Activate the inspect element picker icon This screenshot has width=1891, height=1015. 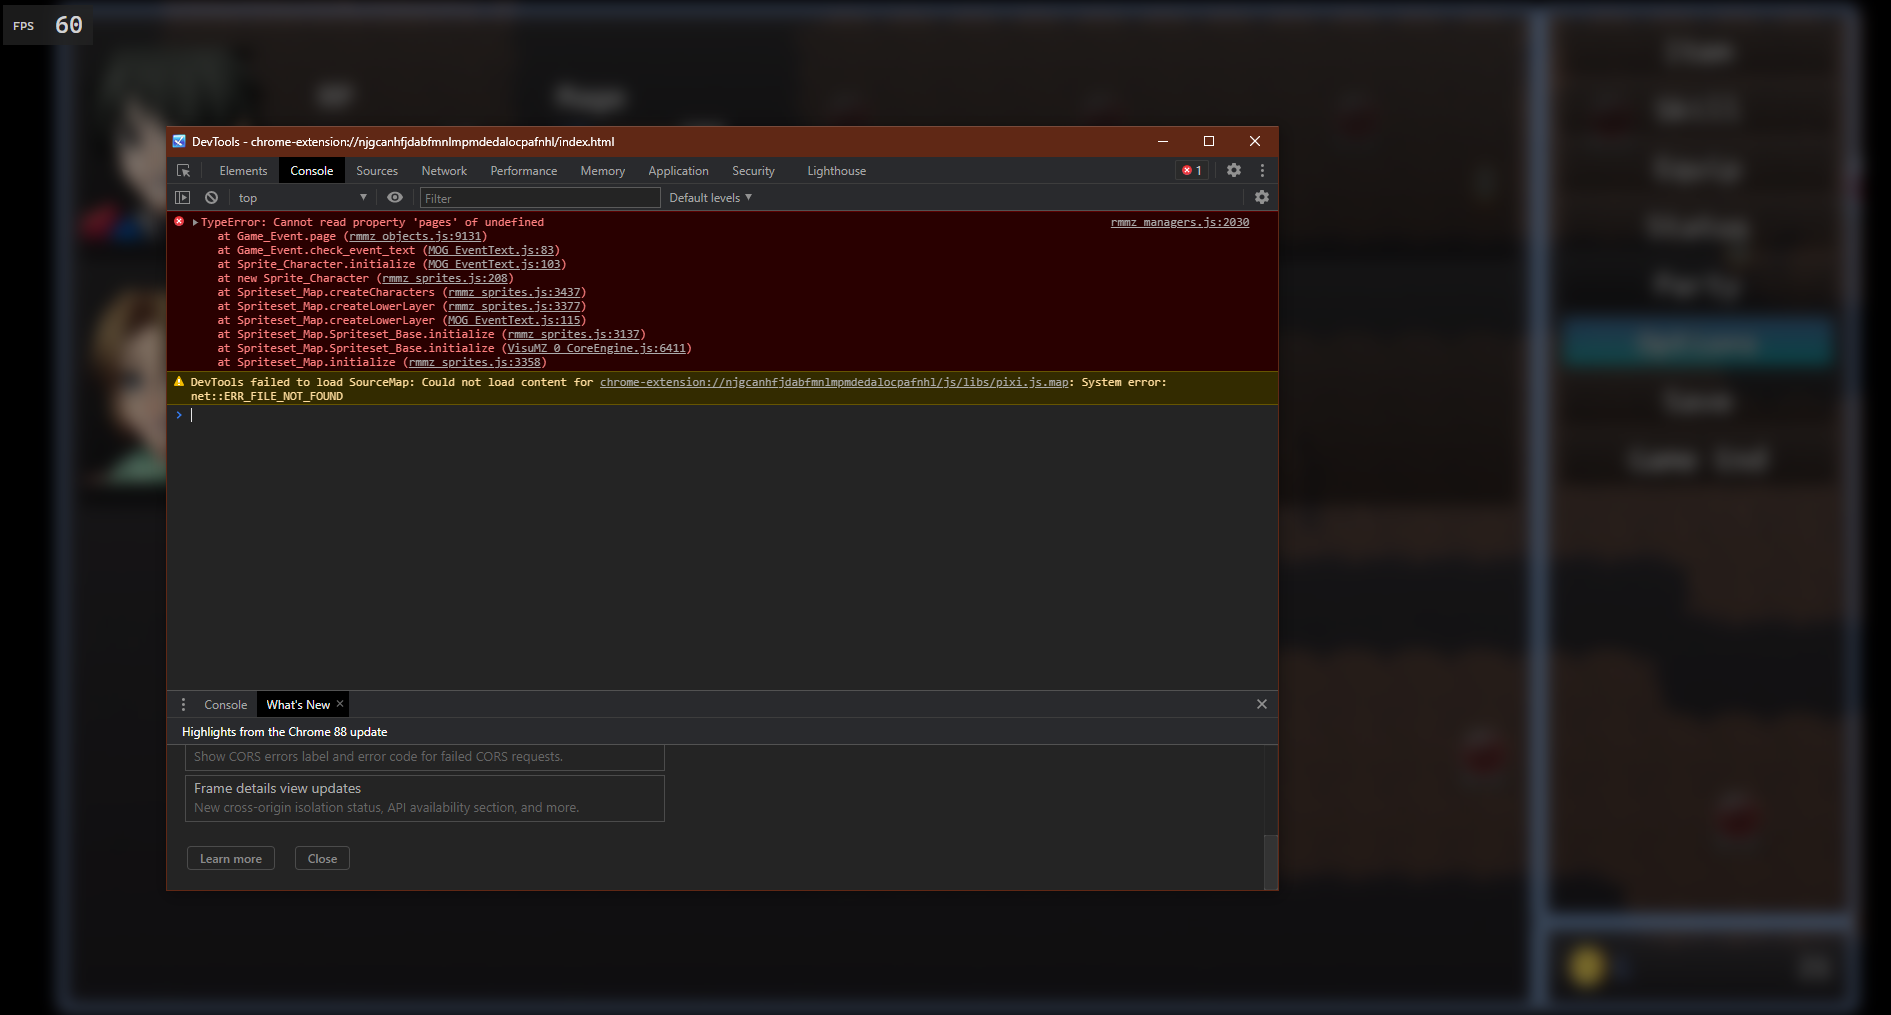(x=183, y=171)
